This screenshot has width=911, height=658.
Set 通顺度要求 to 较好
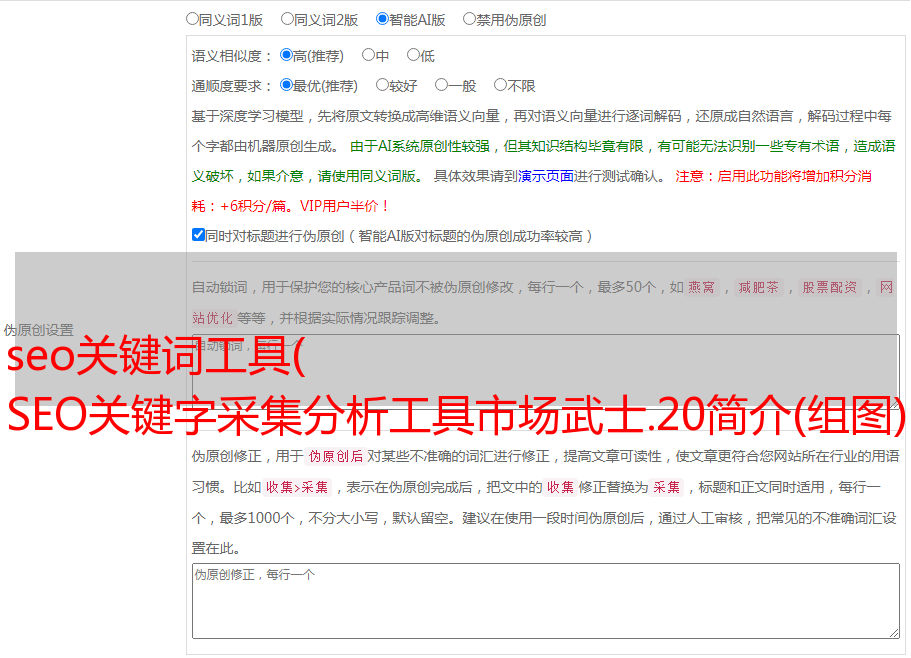pyautogui.click(x=382, y=85)
